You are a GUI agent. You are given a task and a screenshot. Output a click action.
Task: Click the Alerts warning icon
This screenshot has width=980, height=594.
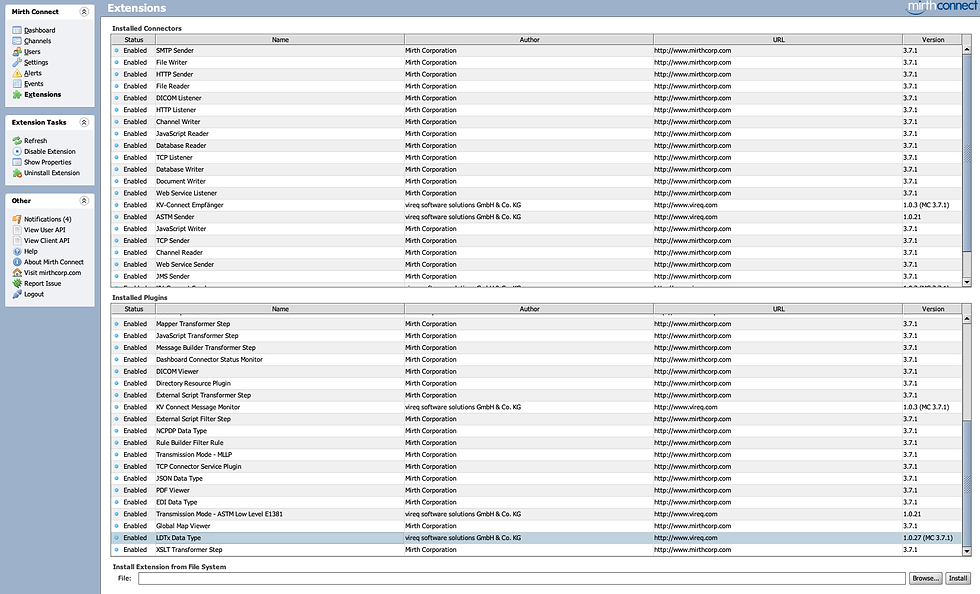(x=17, y=73)
